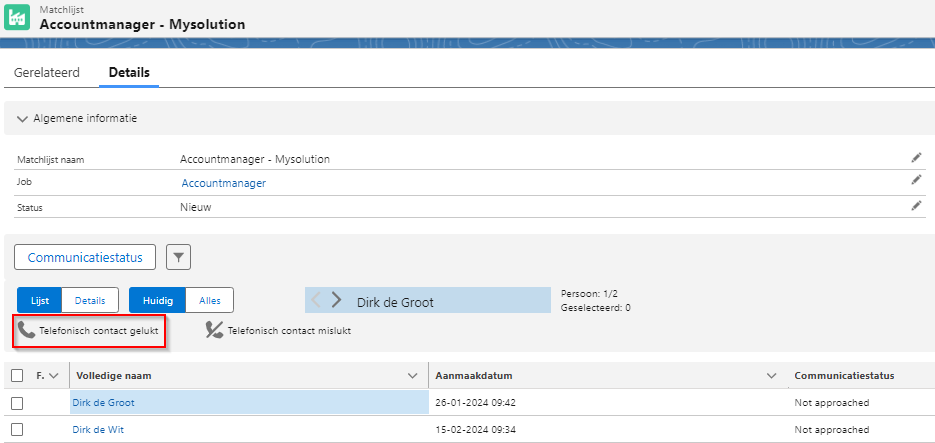This screenshot has height=443, width=935.
Task: Edit the Matchlijst naam field pencil icon
Action: coord(915,158)
